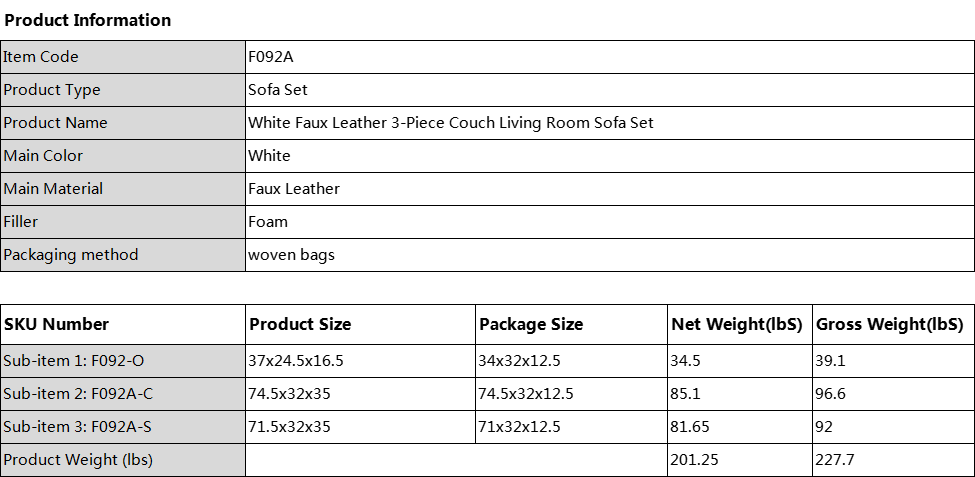Click the Sub-item 2: F092A-C cell
Viewport: 975px width, 477px height.
click(78, 394)
